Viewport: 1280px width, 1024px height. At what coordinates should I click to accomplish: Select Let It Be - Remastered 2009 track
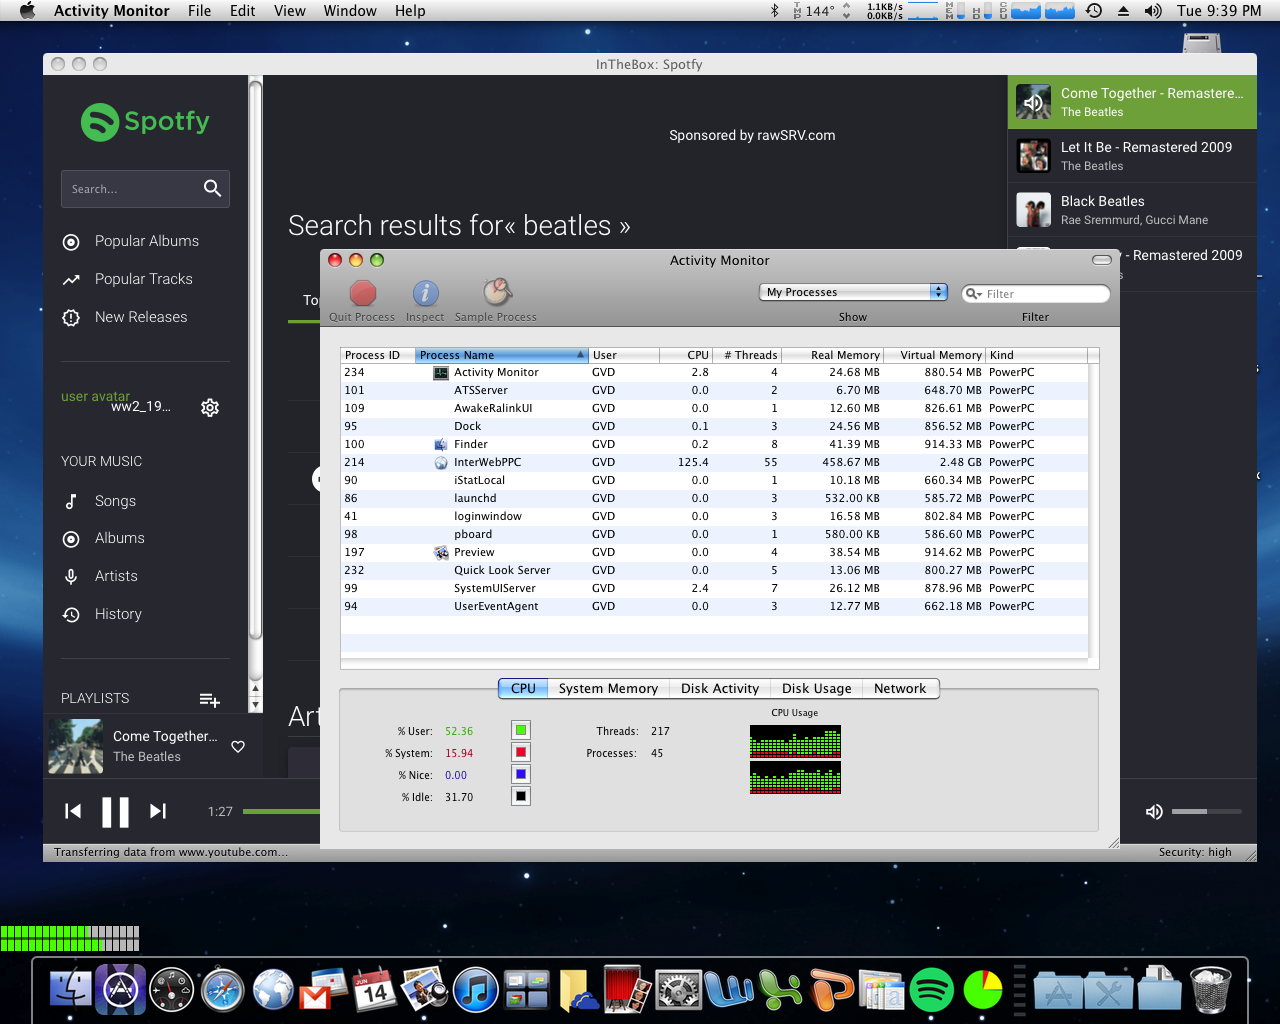click(x=1132, y=156)
